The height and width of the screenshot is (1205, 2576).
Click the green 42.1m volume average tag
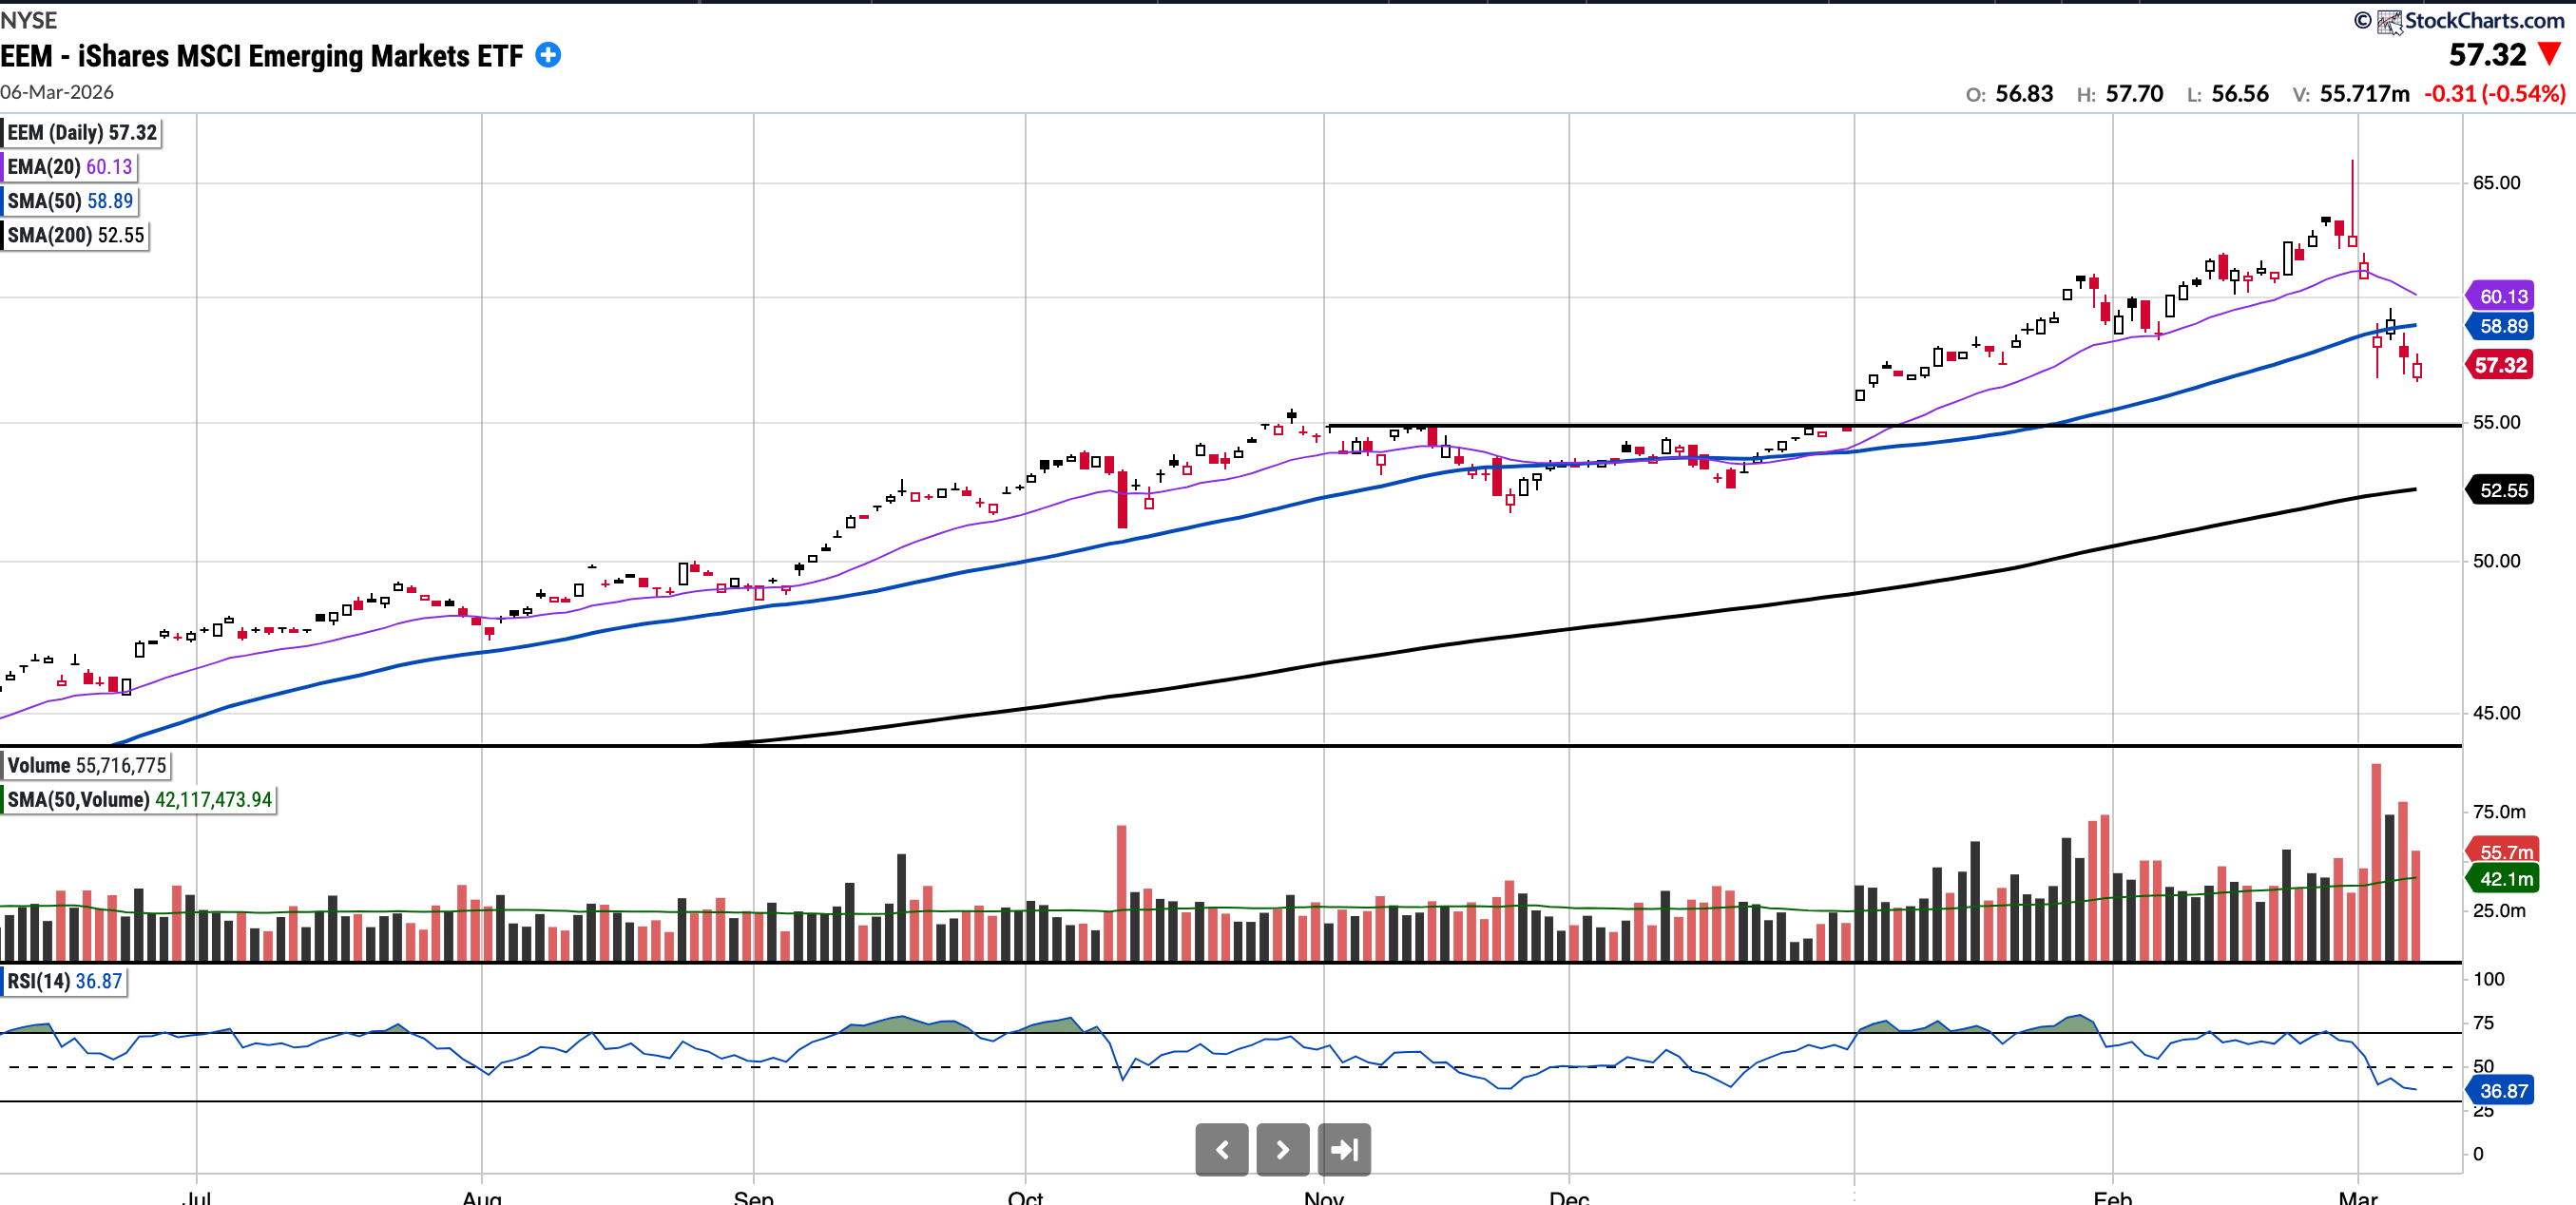2505,879
